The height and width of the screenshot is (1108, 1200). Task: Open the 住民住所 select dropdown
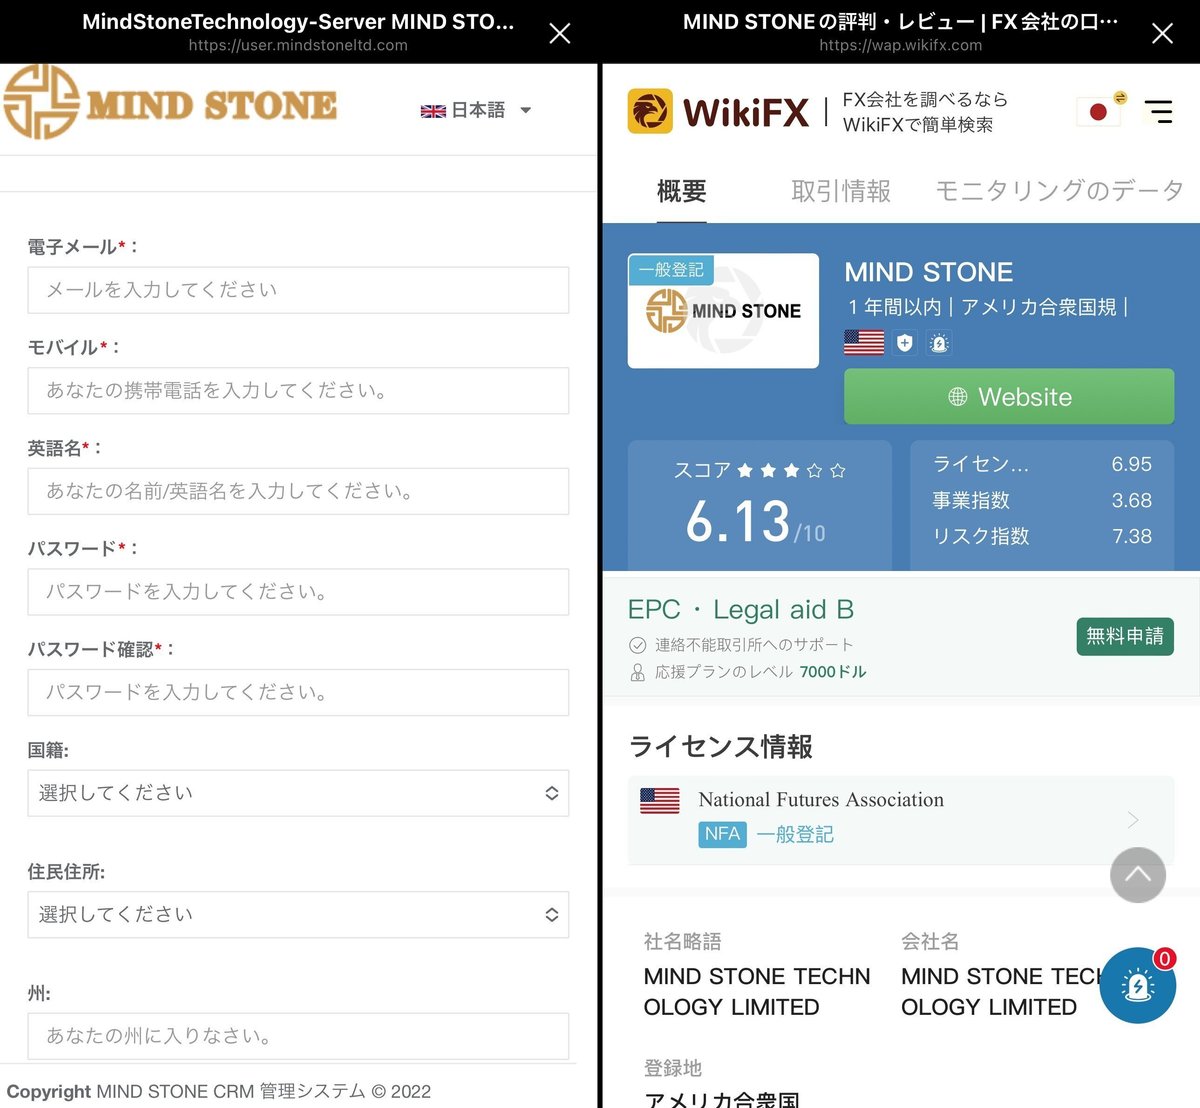298,914
